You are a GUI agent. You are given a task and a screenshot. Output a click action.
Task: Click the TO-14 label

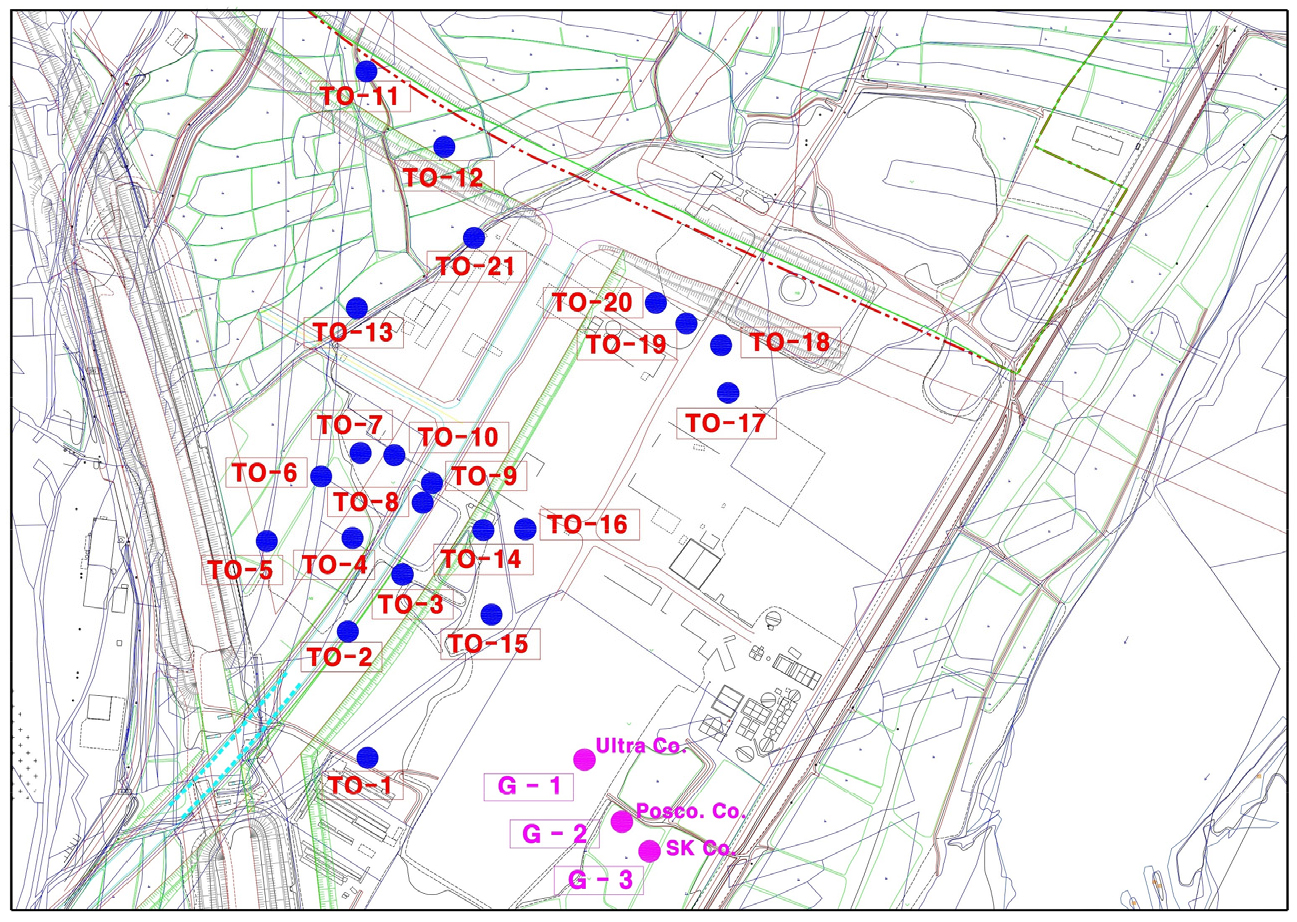pos(482,559)
